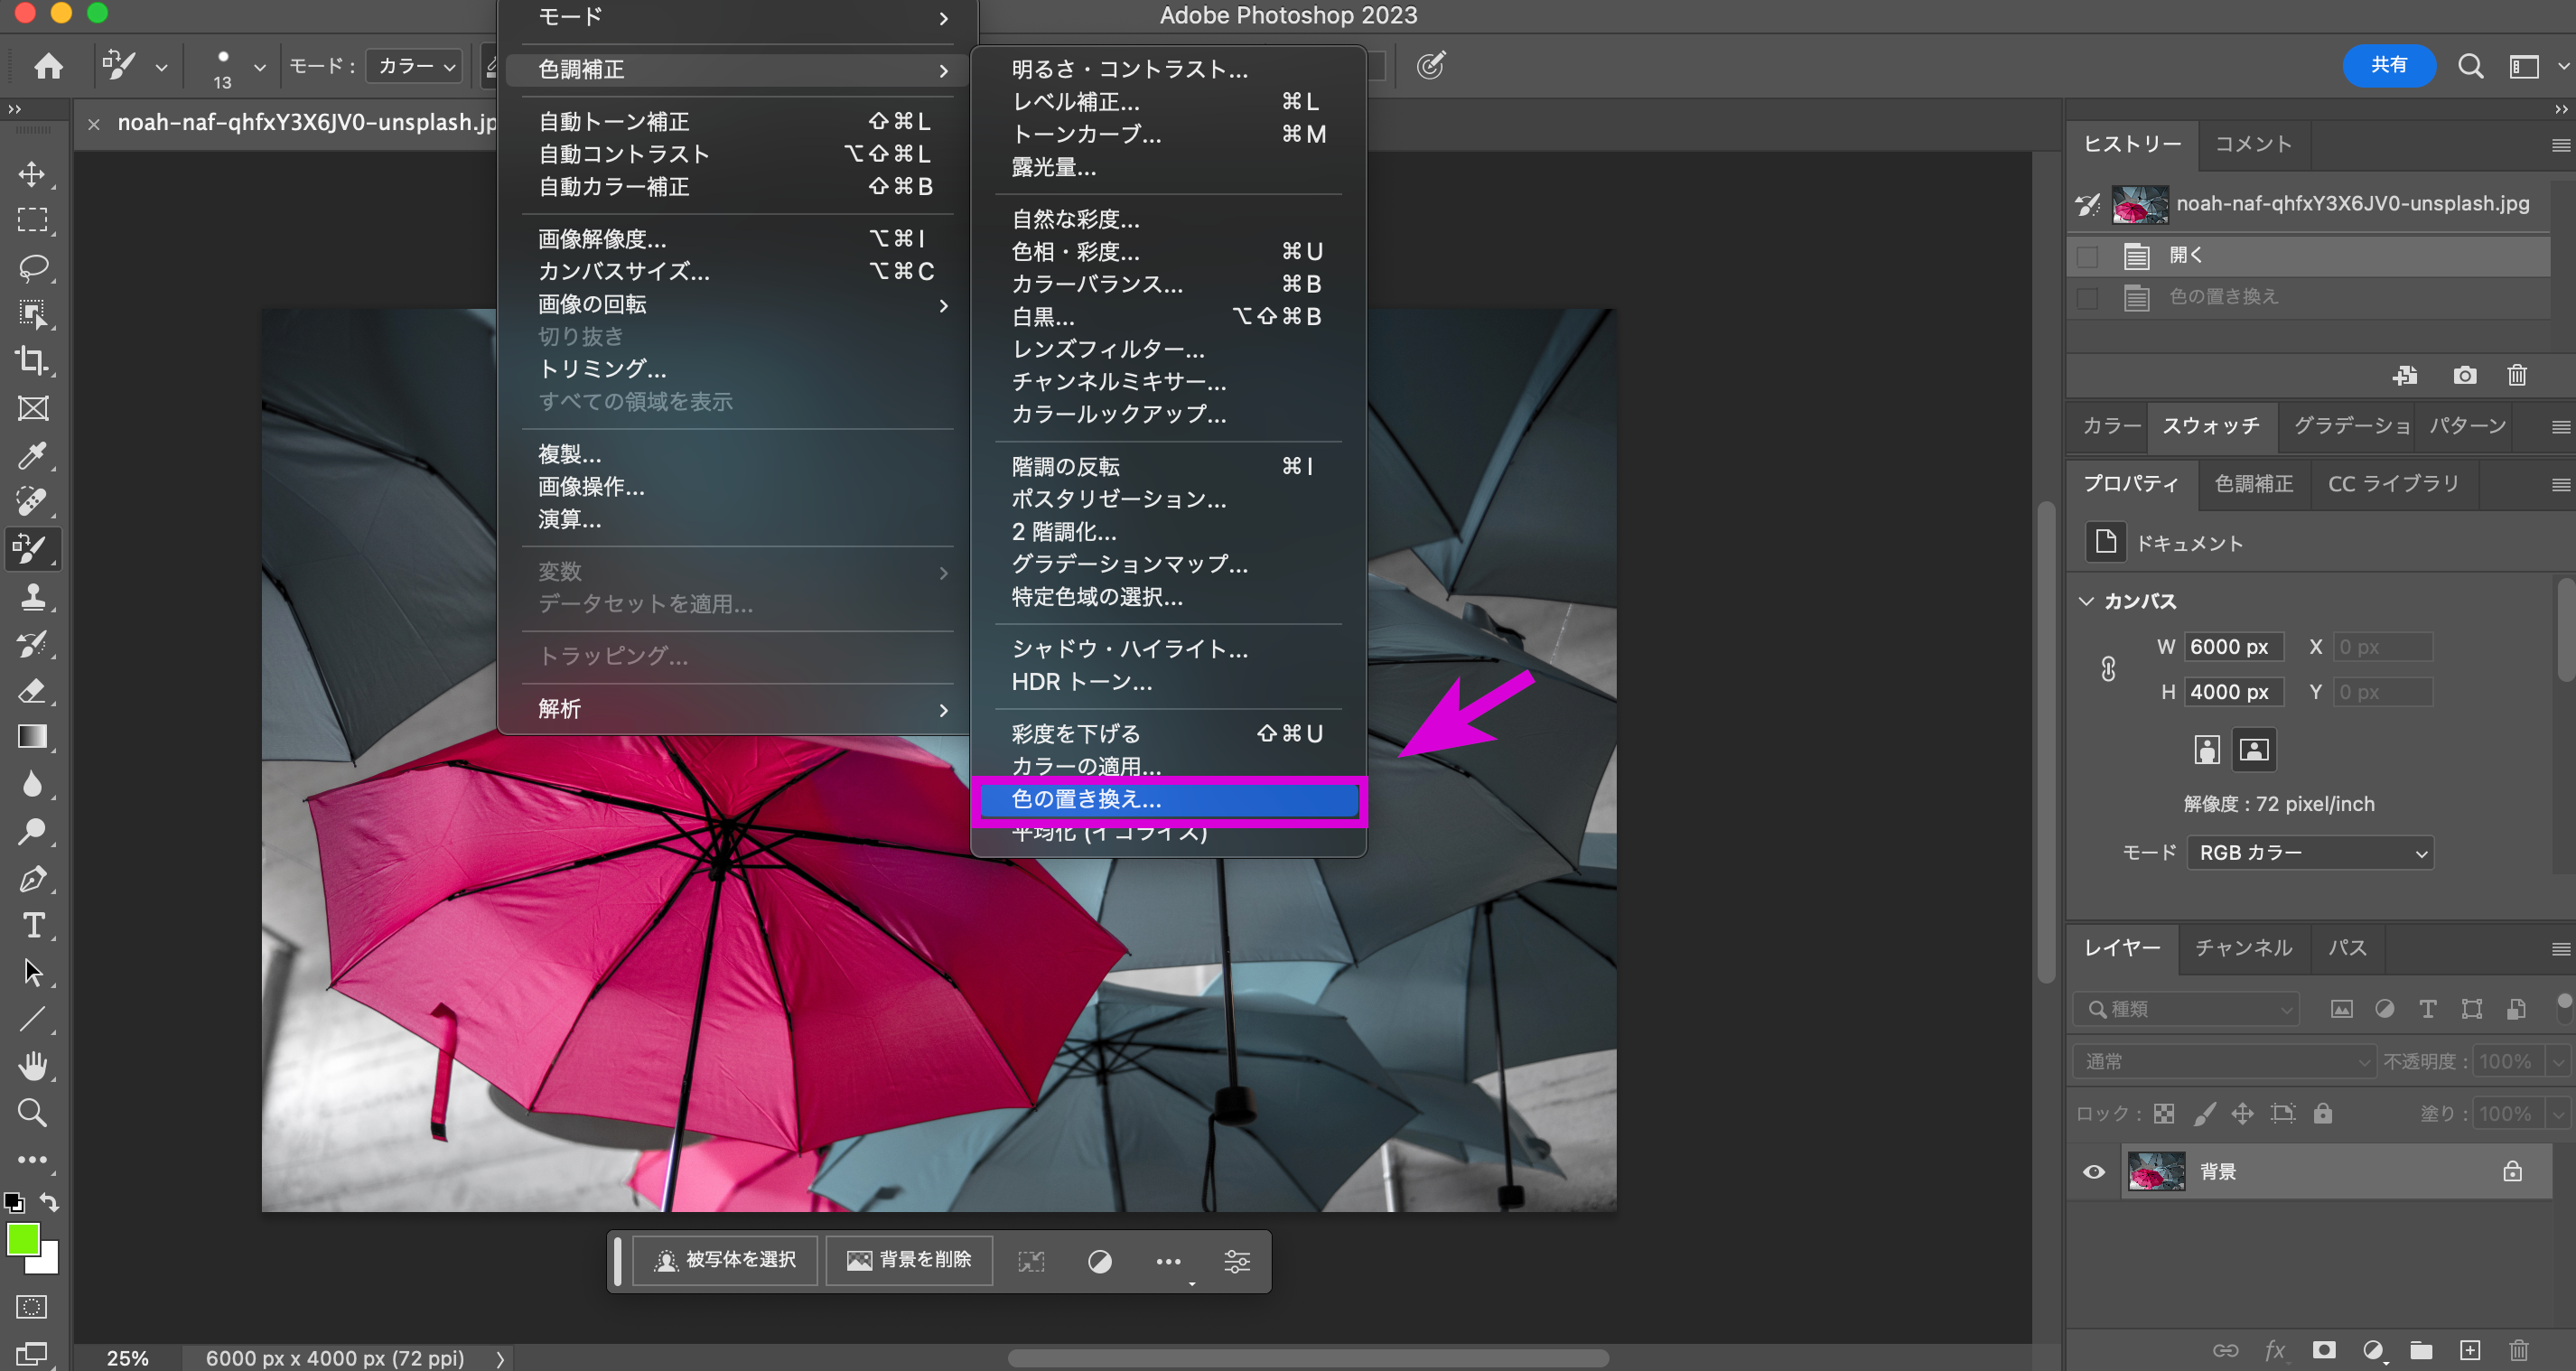This screenshot has height=1371, width=2576.
Task: Toggle history brush source box beside 開く
Action: 2087,256
